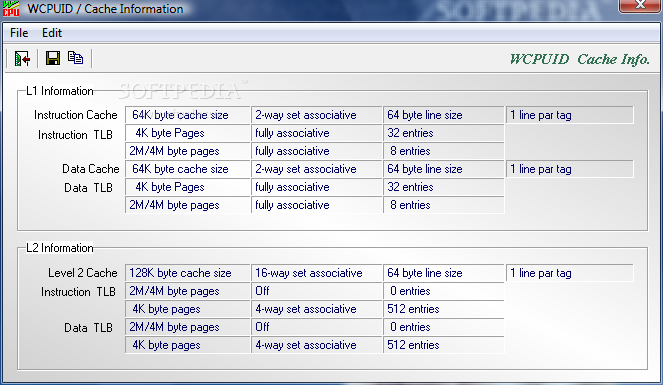
Task: Select Level 2 Cache '64 byte line size' cell
Action: click(x=444, y=273)
